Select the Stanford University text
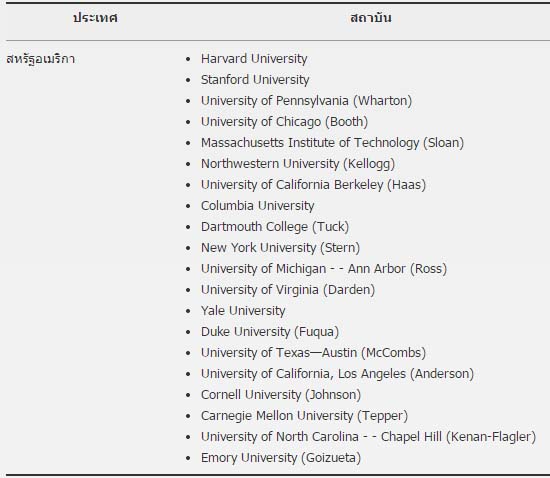Screen dimensions: 550x478 (255, 80)
